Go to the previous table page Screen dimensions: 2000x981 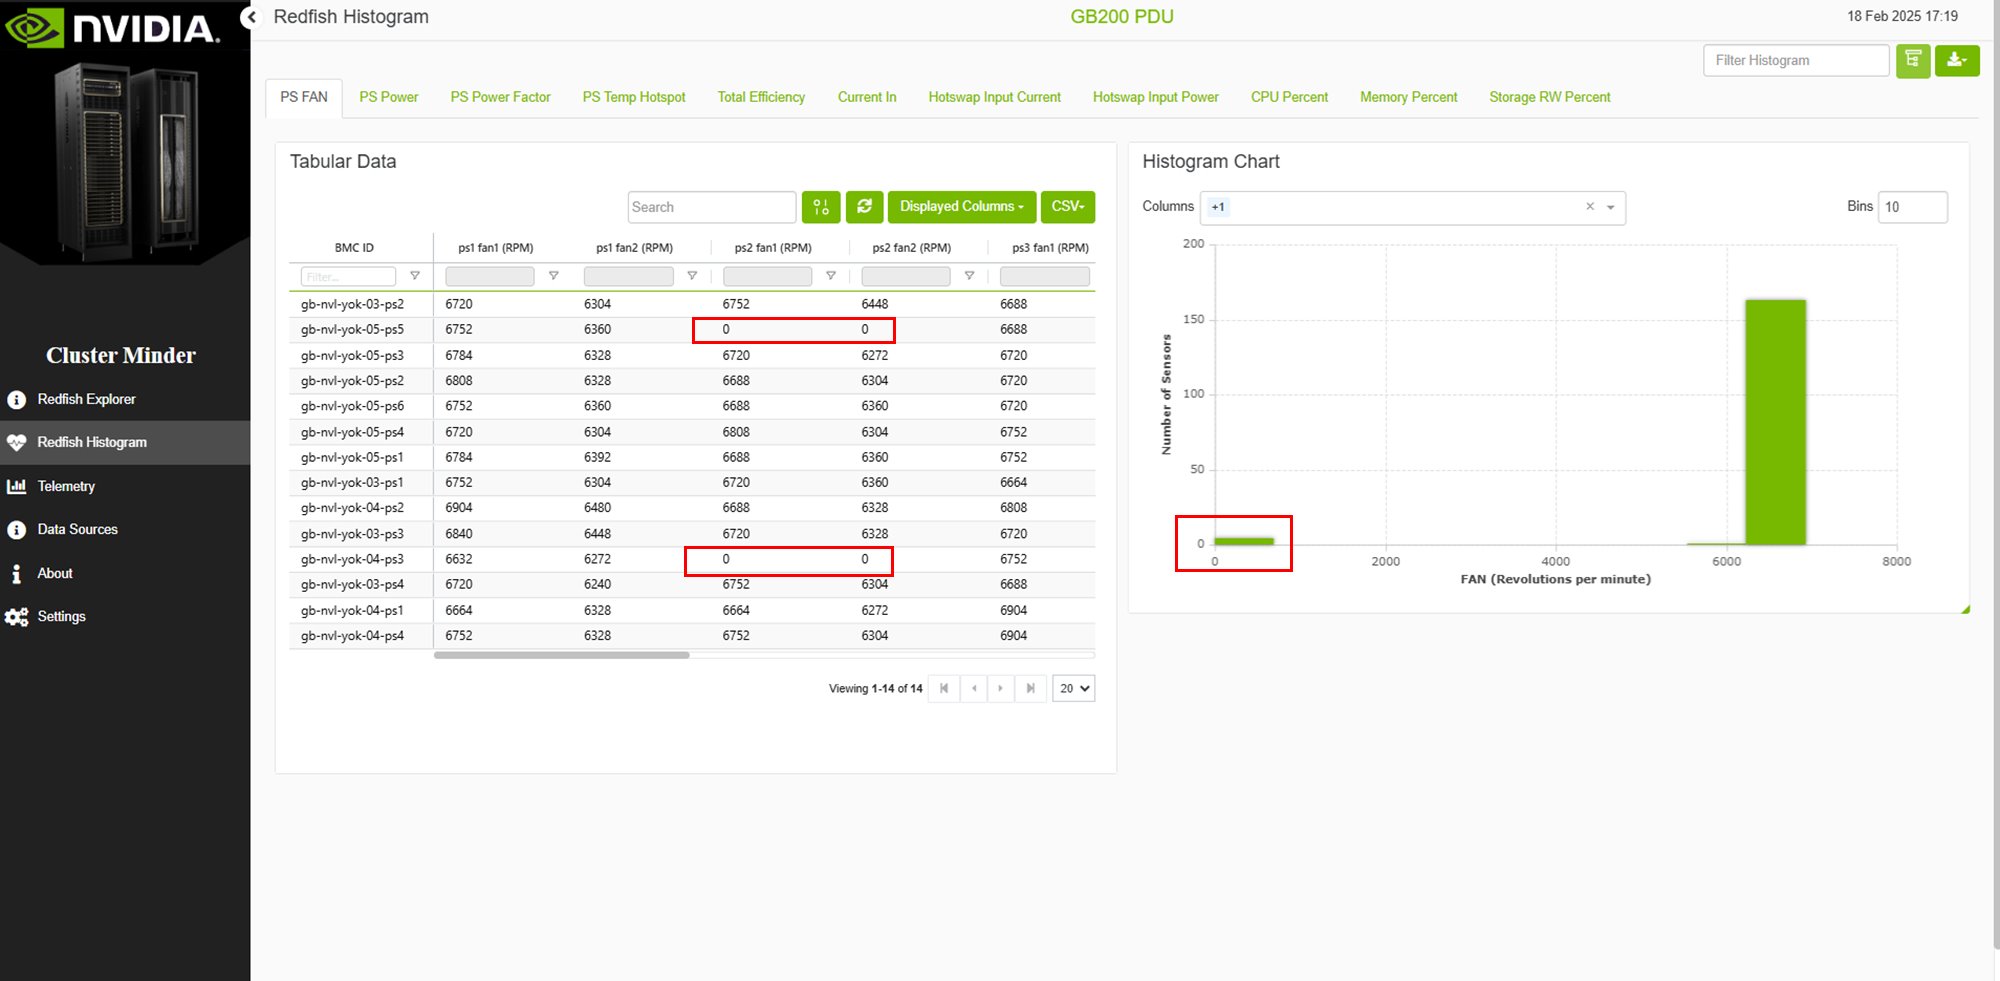click(974, 689)
